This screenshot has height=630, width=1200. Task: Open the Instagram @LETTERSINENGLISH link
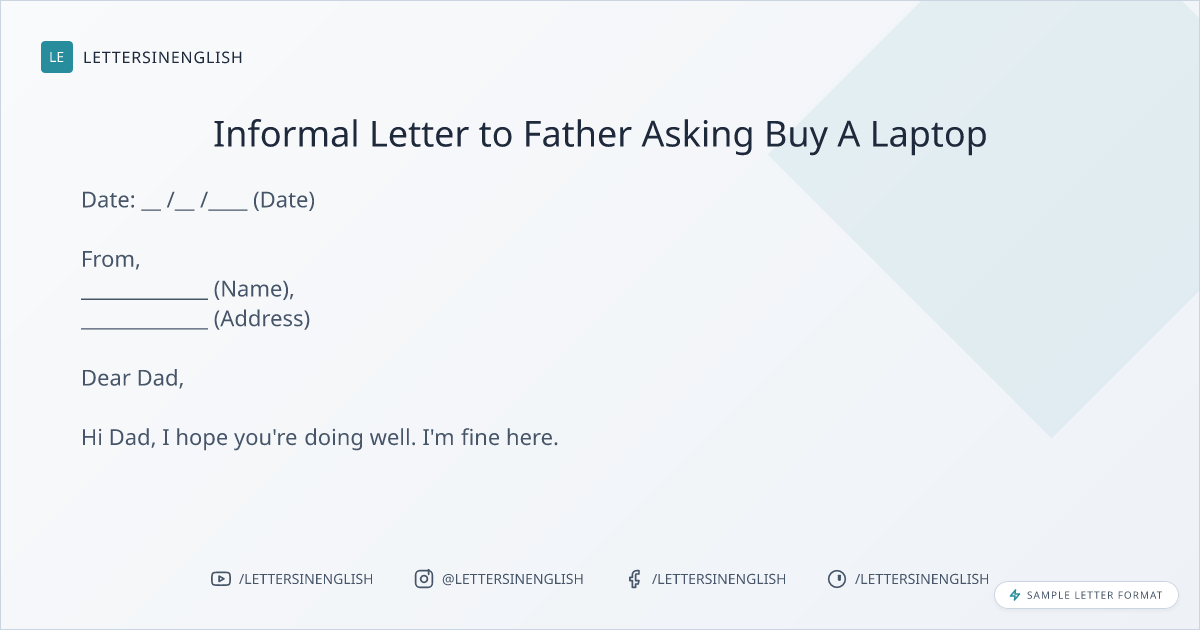point(513,579)
